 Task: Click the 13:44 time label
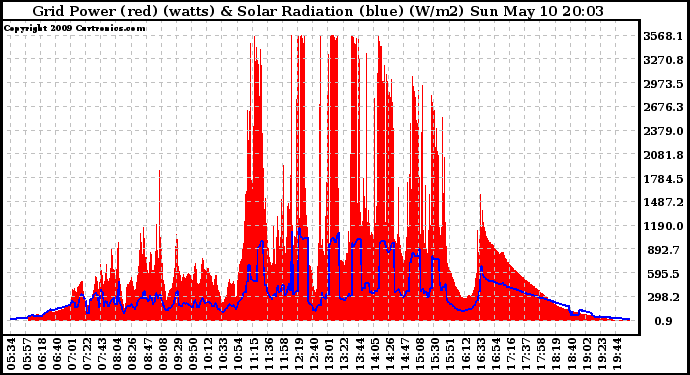(x=358, y=353)
